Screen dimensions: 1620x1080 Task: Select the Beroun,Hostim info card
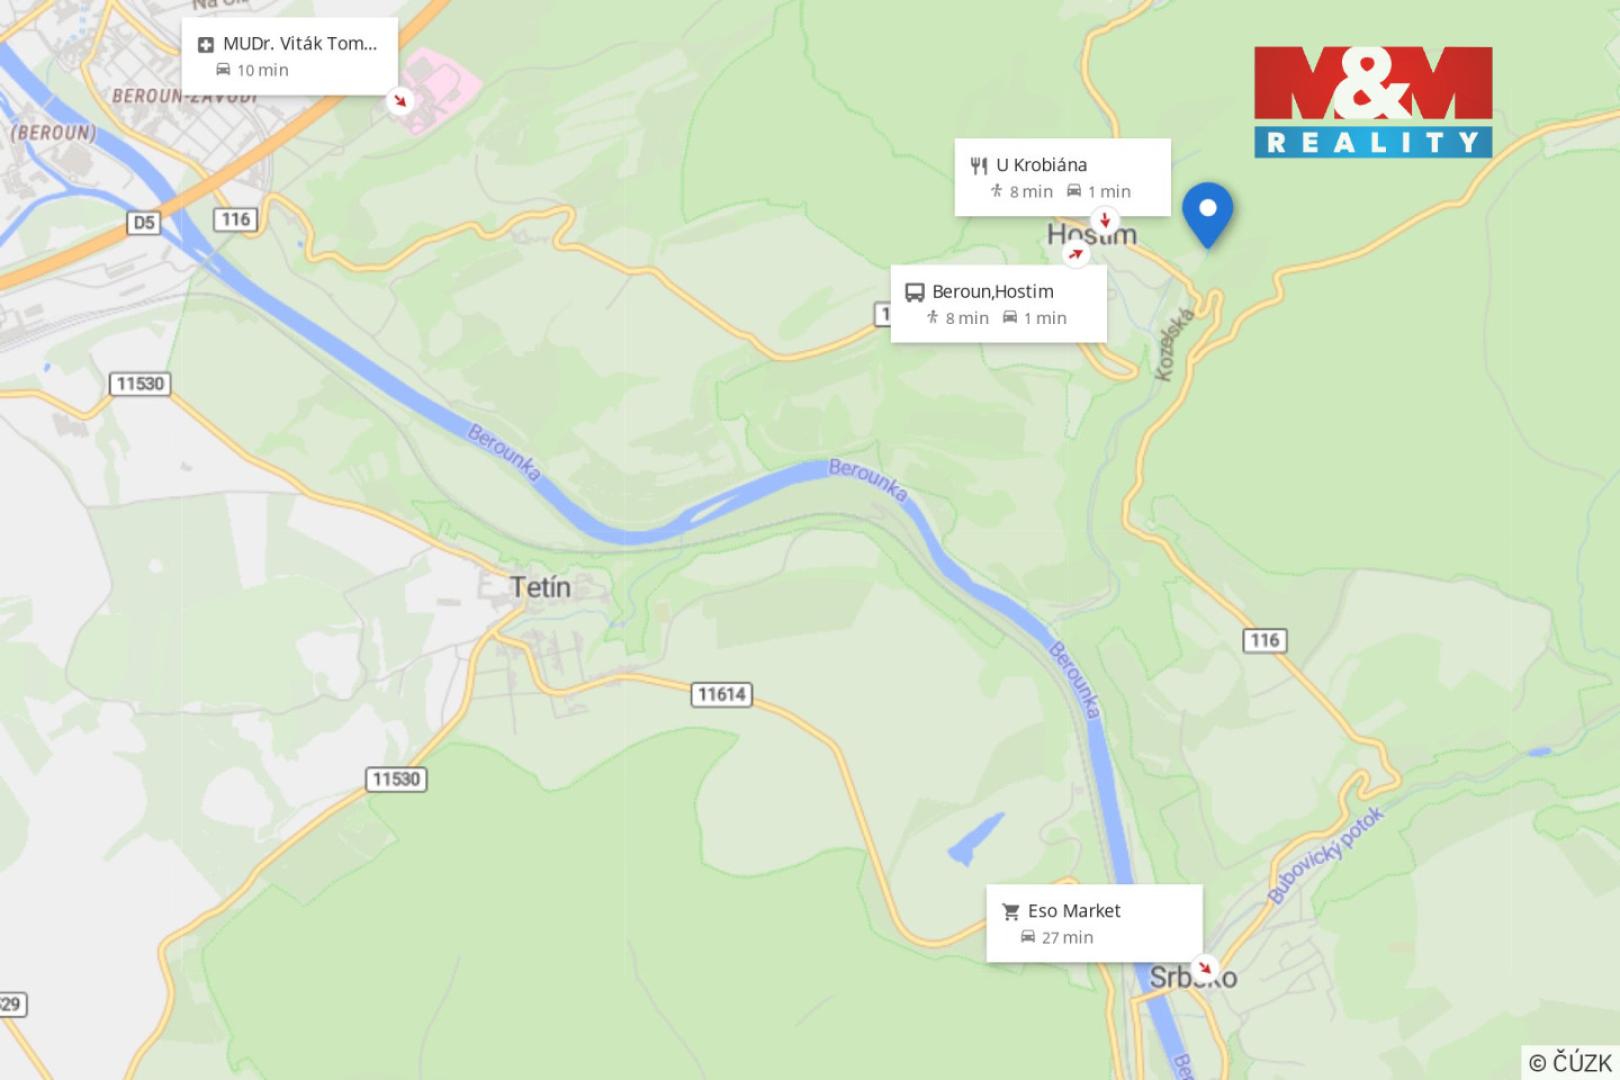click(x=998, y=304)
